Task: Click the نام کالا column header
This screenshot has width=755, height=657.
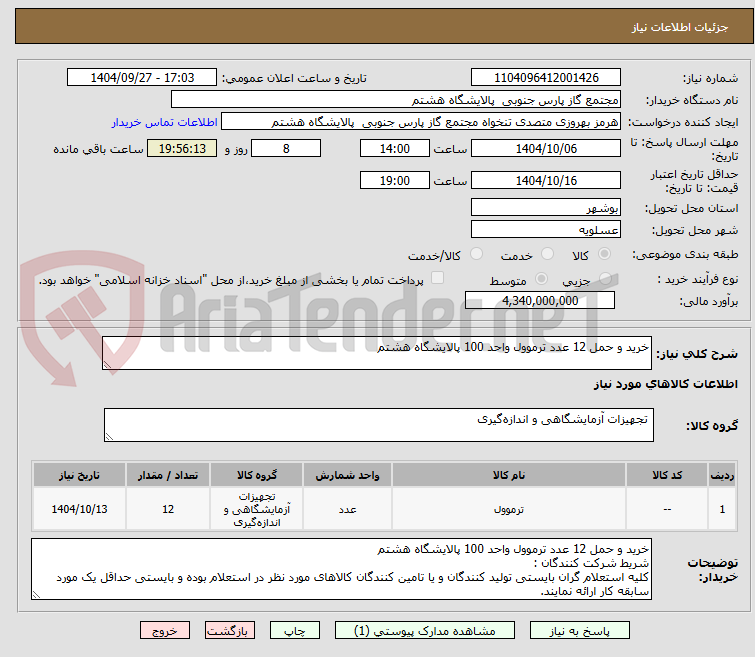Action: coord(508,475)
